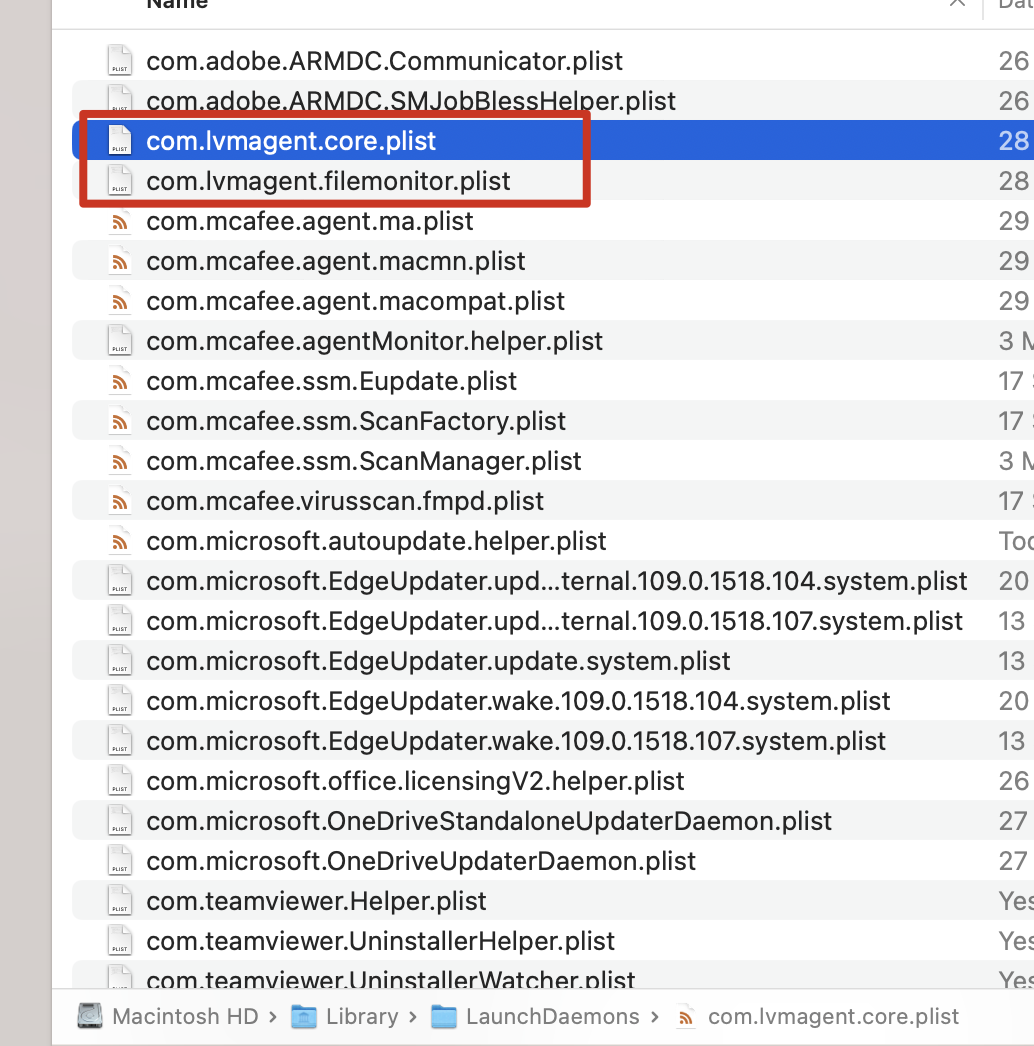1034x1046 pixels.
Task: Select com.microsoft.EdgeUpdater.update.system.plist file
Action: coord(438,662)
